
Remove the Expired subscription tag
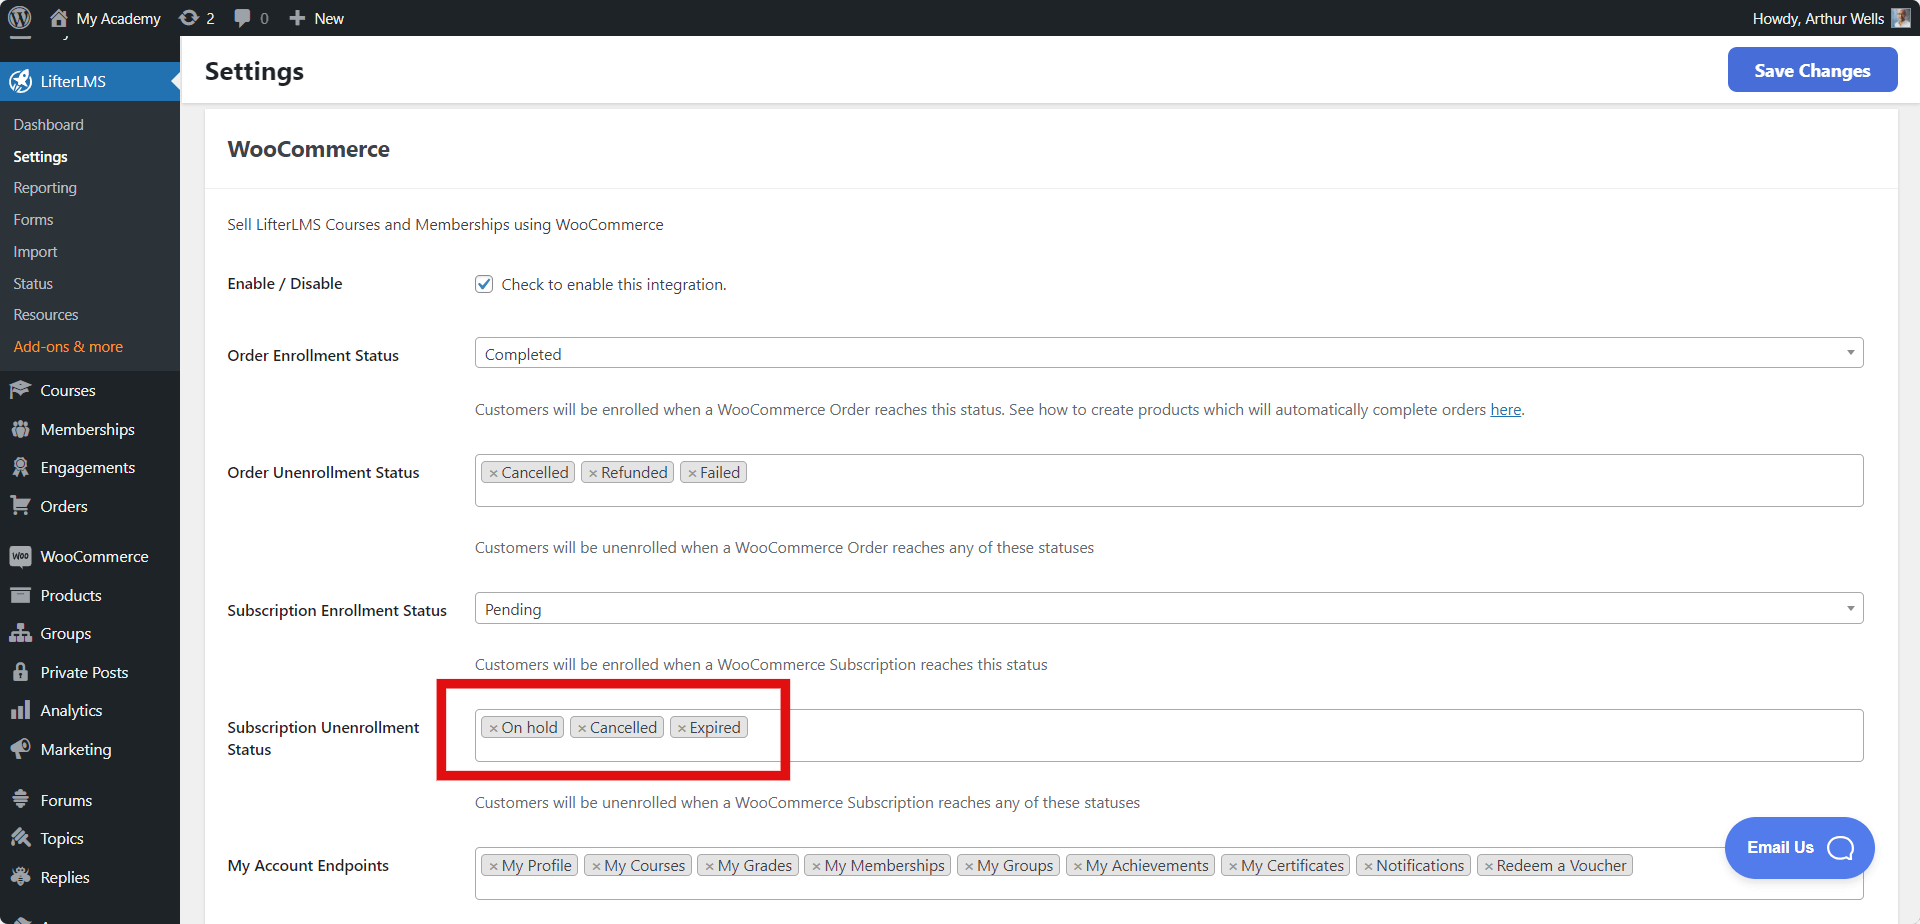coord(682,728)
